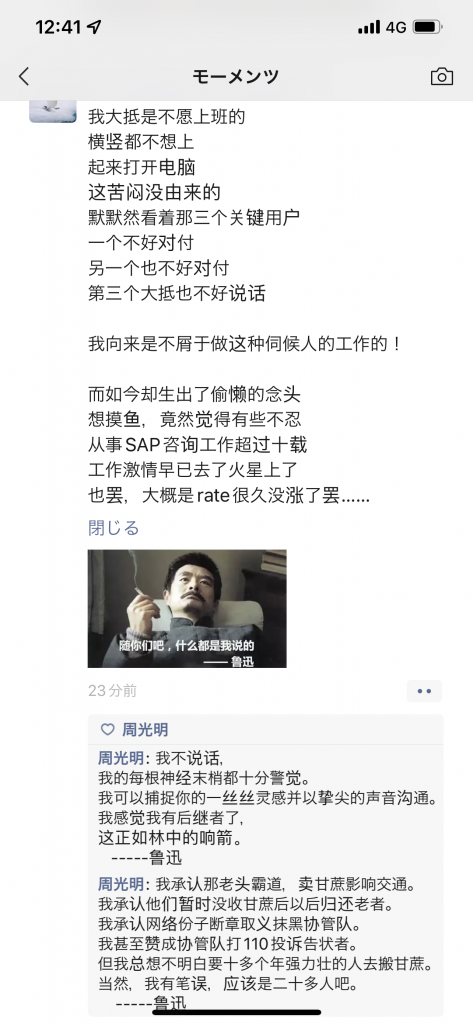Screen dimensions: 473x1024
Task: Open 周光明 in the likes list
Action: point(145,729)
